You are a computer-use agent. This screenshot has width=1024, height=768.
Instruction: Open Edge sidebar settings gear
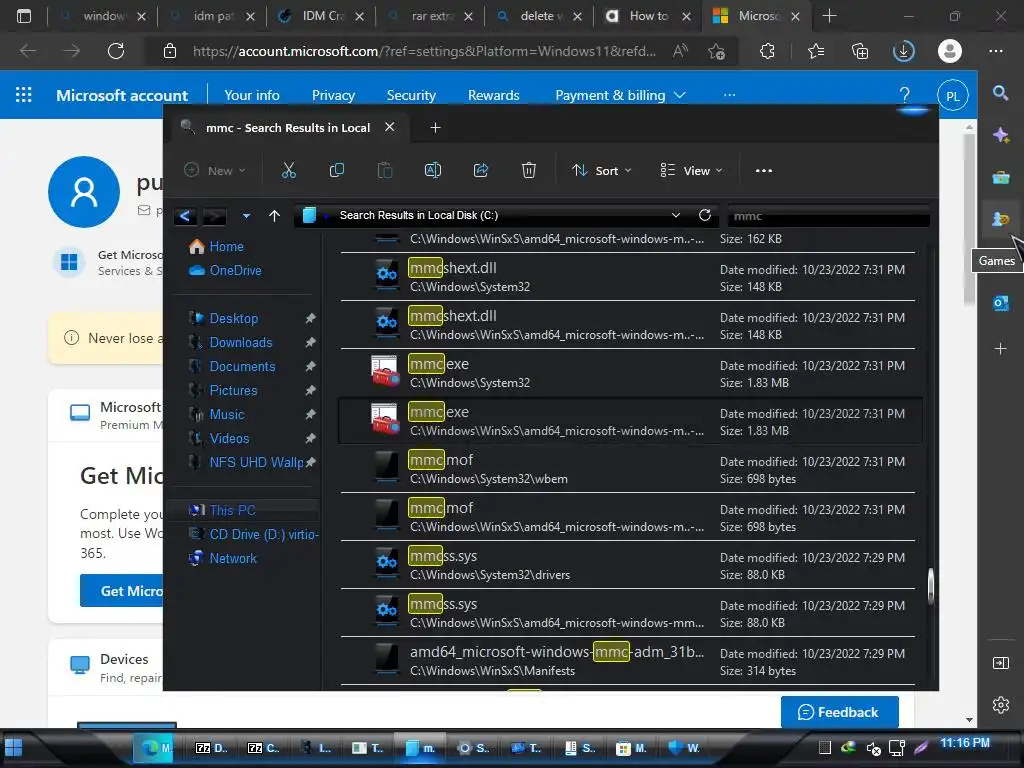(1000, 705)
